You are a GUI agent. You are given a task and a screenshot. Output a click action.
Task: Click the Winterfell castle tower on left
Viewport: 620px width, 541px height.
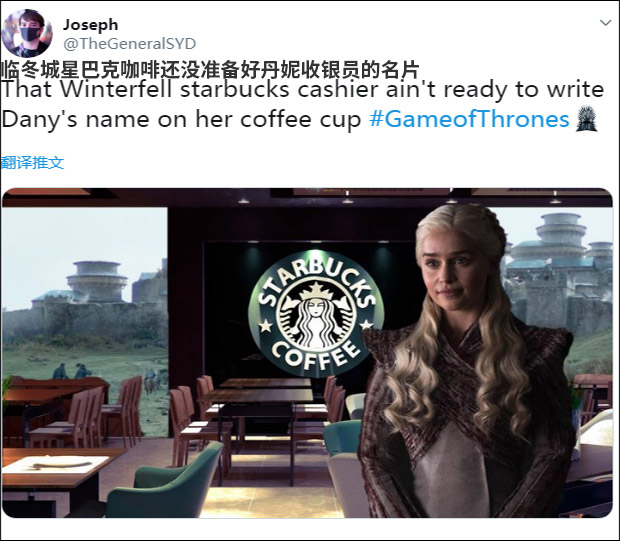point(97,280)
